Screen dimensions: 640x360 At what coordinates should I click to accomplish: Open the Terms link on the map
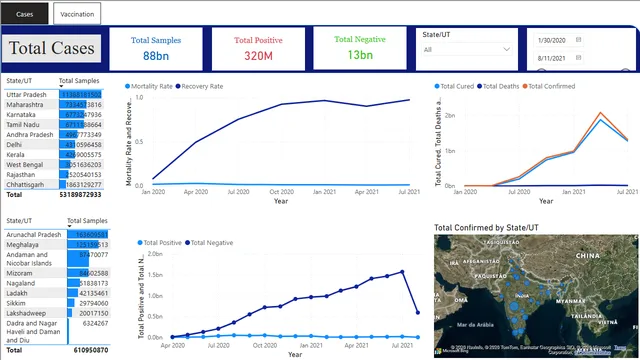pos(620,347)
